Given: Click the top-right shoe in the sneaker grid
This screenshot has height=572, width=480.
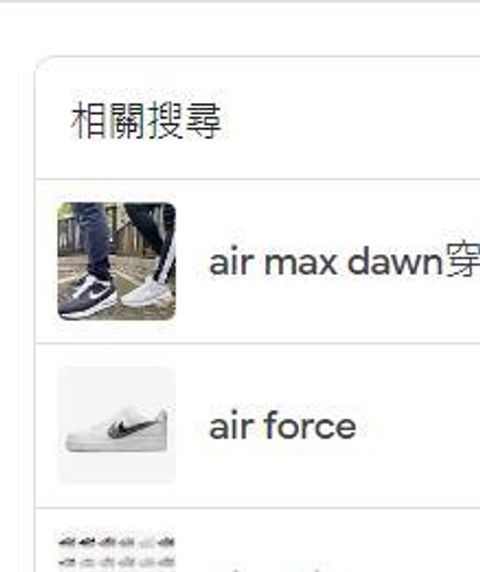Looking at the screenshot, I should click(168, 542).
